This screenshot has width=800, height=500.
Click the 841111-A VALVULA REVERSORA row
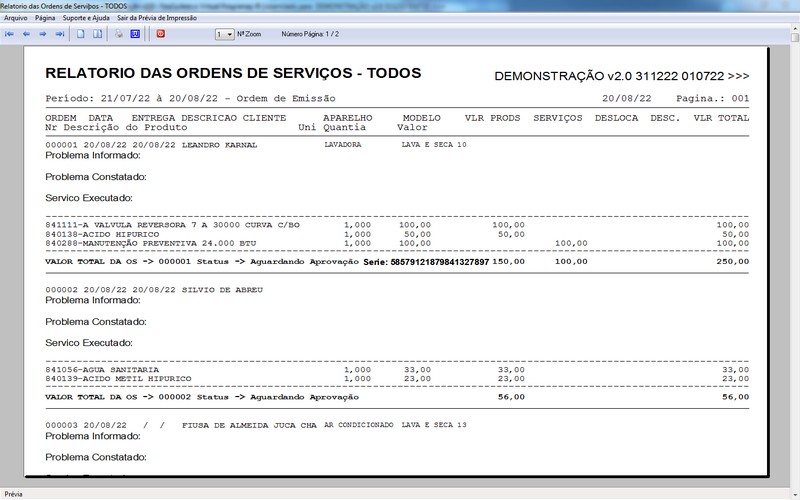click(397, 225)
